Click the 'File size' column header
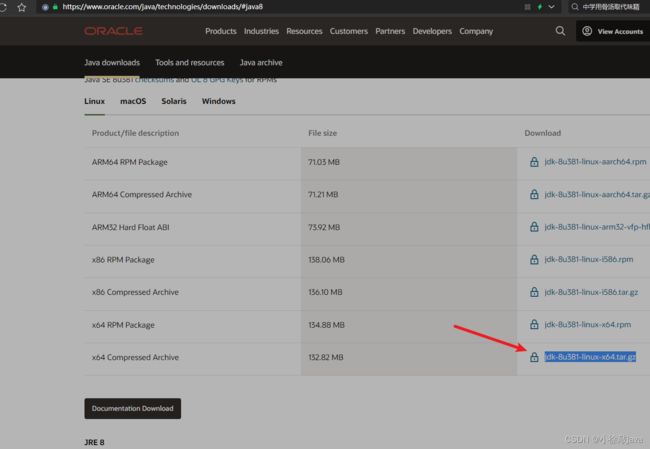 pos(323,133)
